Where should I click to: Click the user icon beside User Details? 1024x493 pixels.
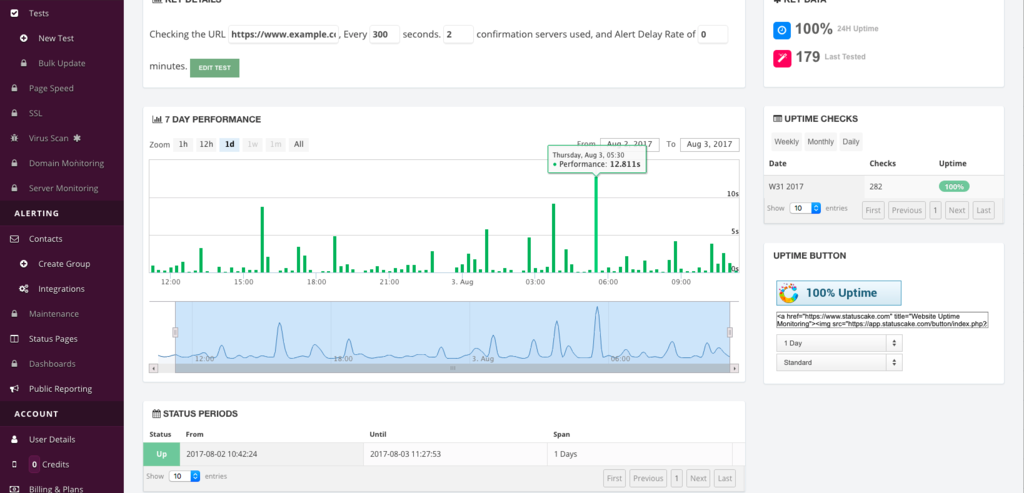[14, 439]
